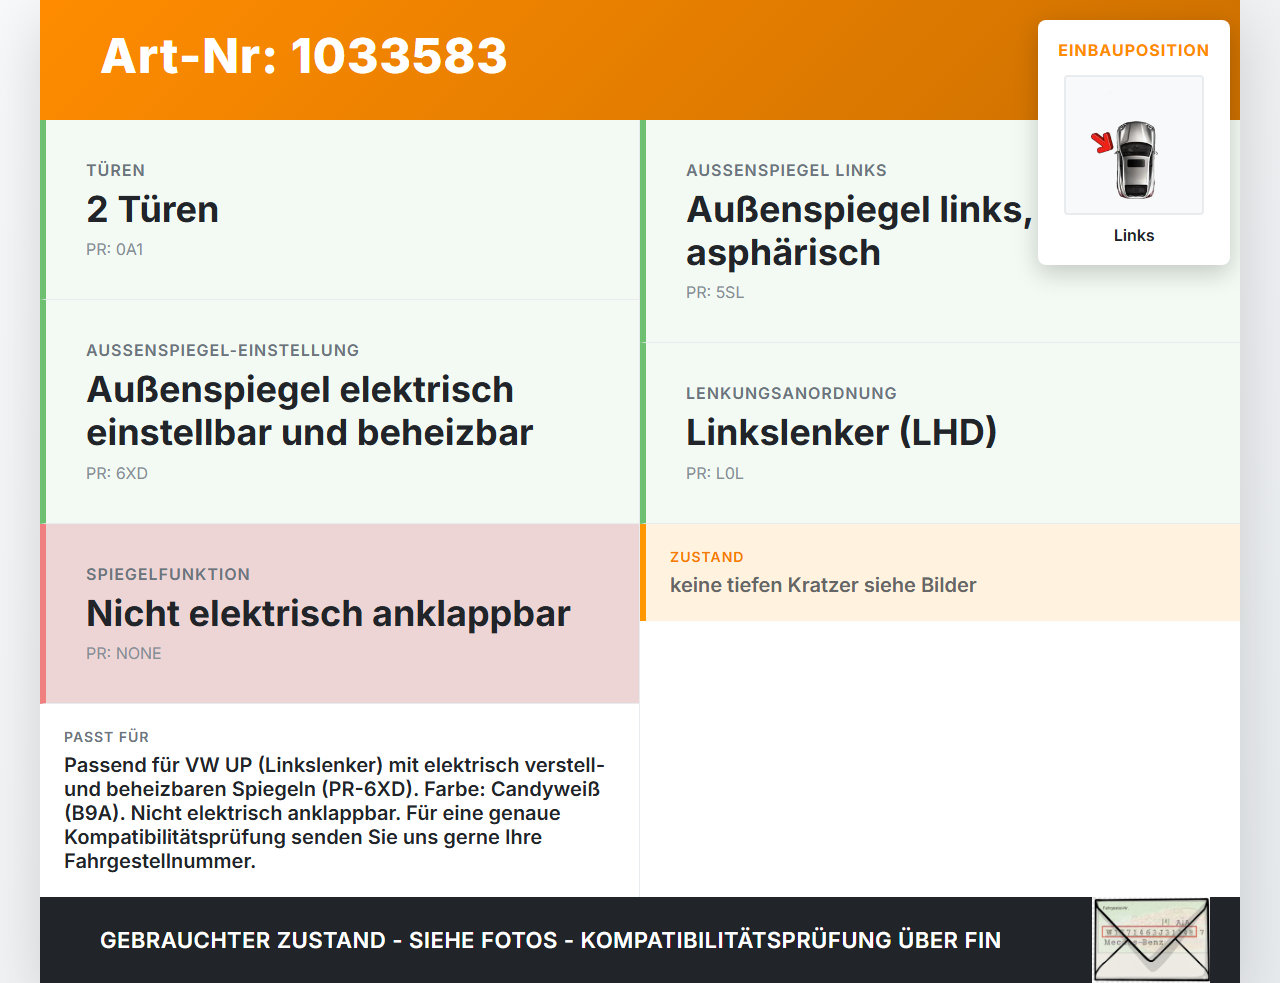Click the EINBAUPOSITION label

pos(1134,50)
